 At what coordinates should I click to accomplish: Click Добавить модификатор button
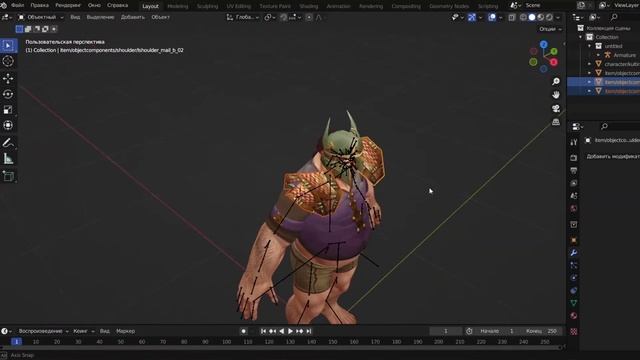613,156
